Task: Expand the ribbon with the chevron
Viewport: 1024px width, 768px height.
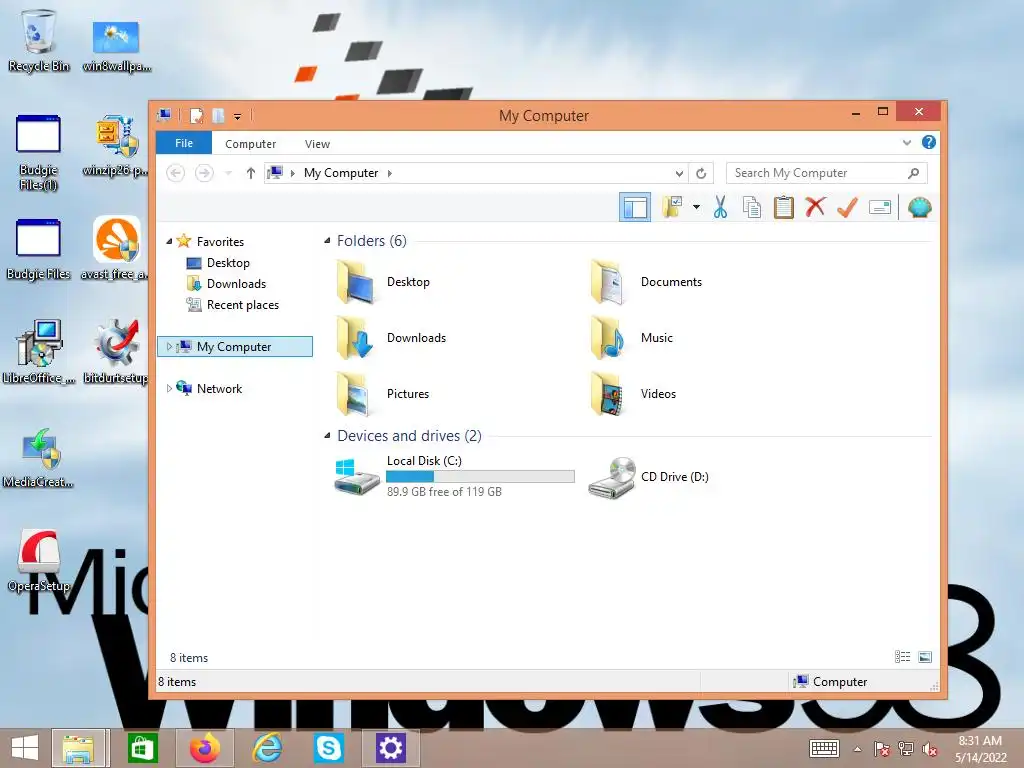Action: [906, 142]
